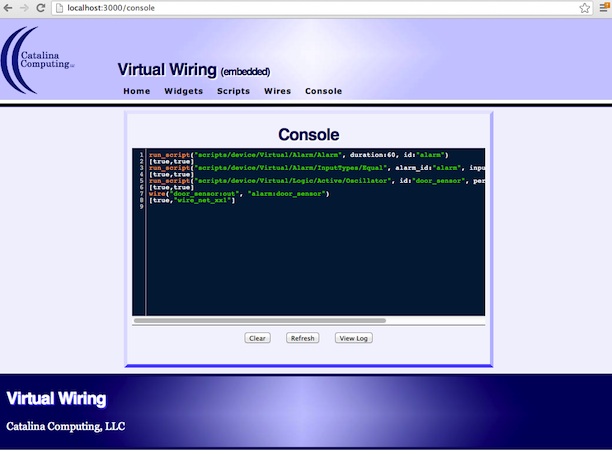This screenshot has width=612, height=454.
Task: Click the browser forward arrow
Action: 24,8
